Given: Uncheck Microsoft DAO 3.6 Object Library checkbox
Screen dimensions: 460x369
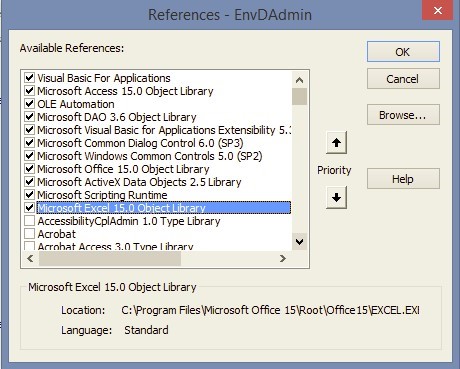Looking at the screenshot, I should 30,117.
